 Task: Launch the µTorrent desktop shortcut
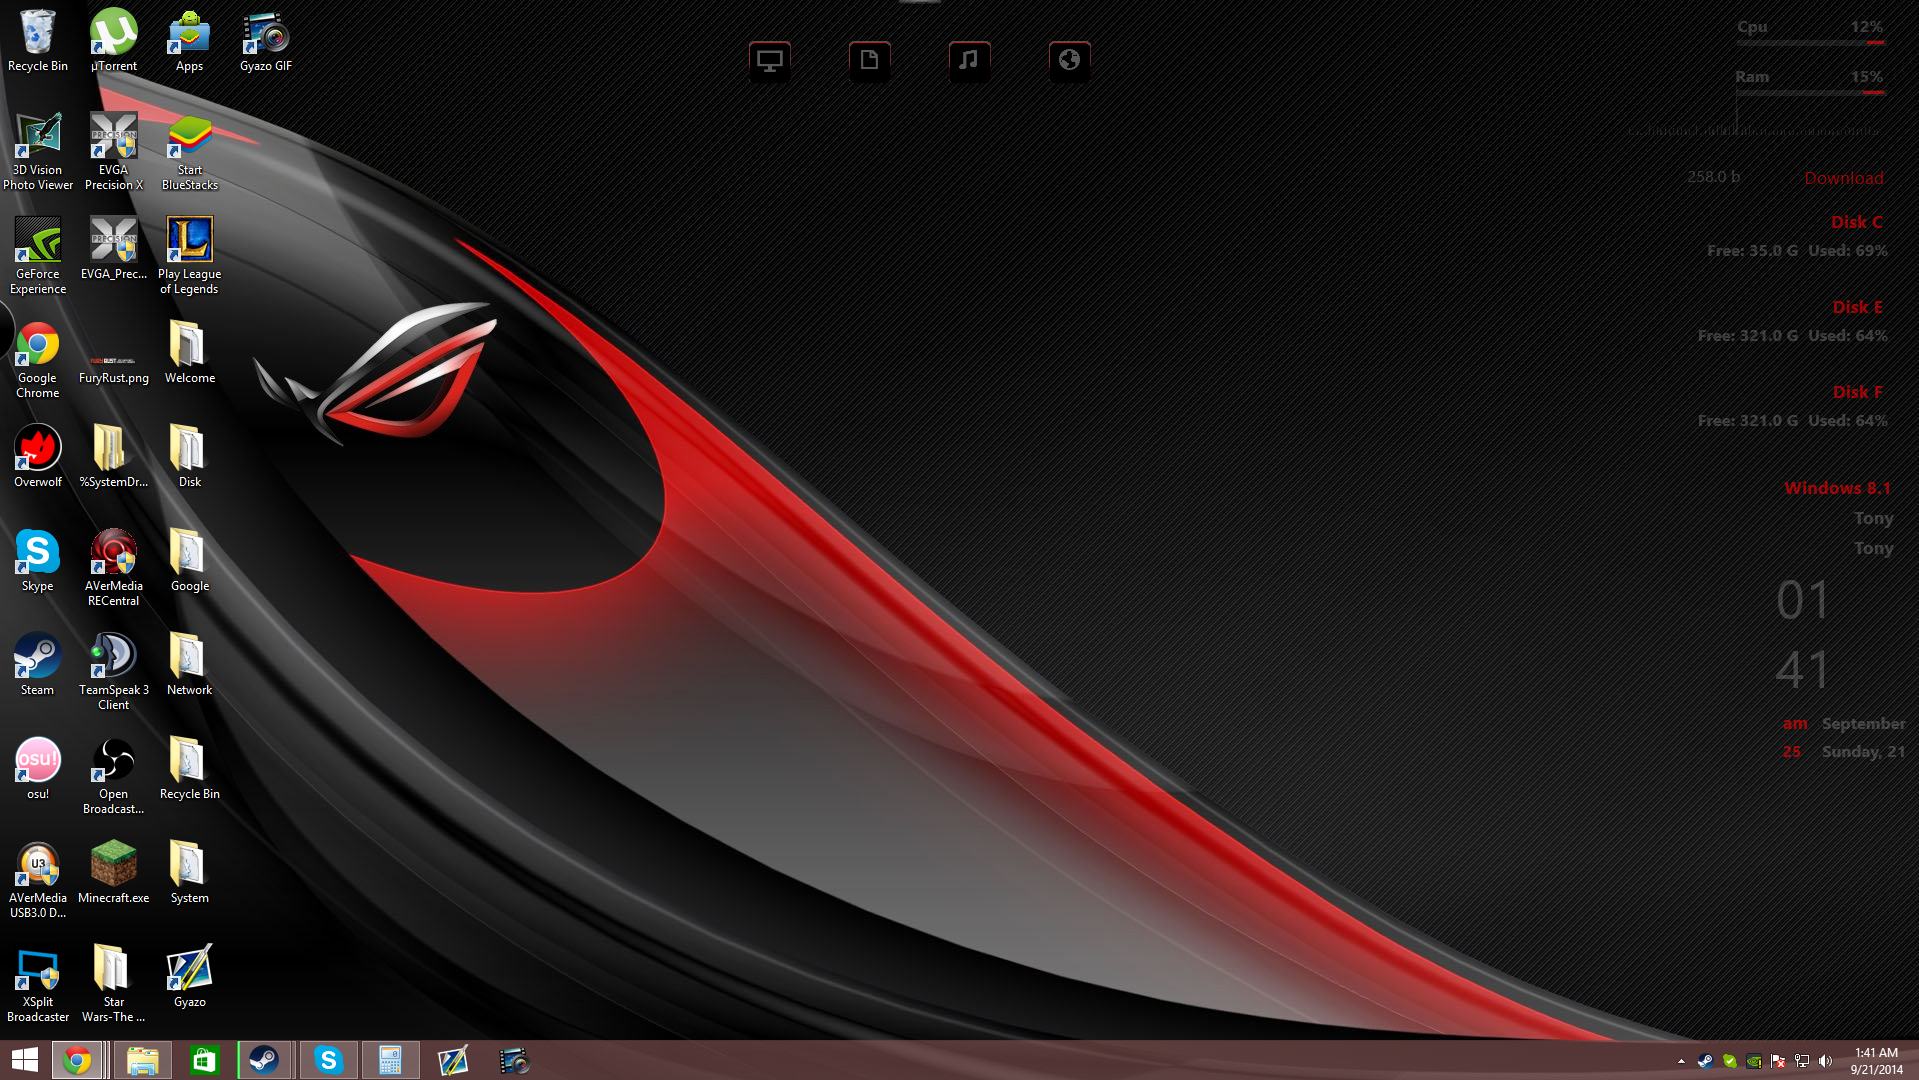click(114, 40)
